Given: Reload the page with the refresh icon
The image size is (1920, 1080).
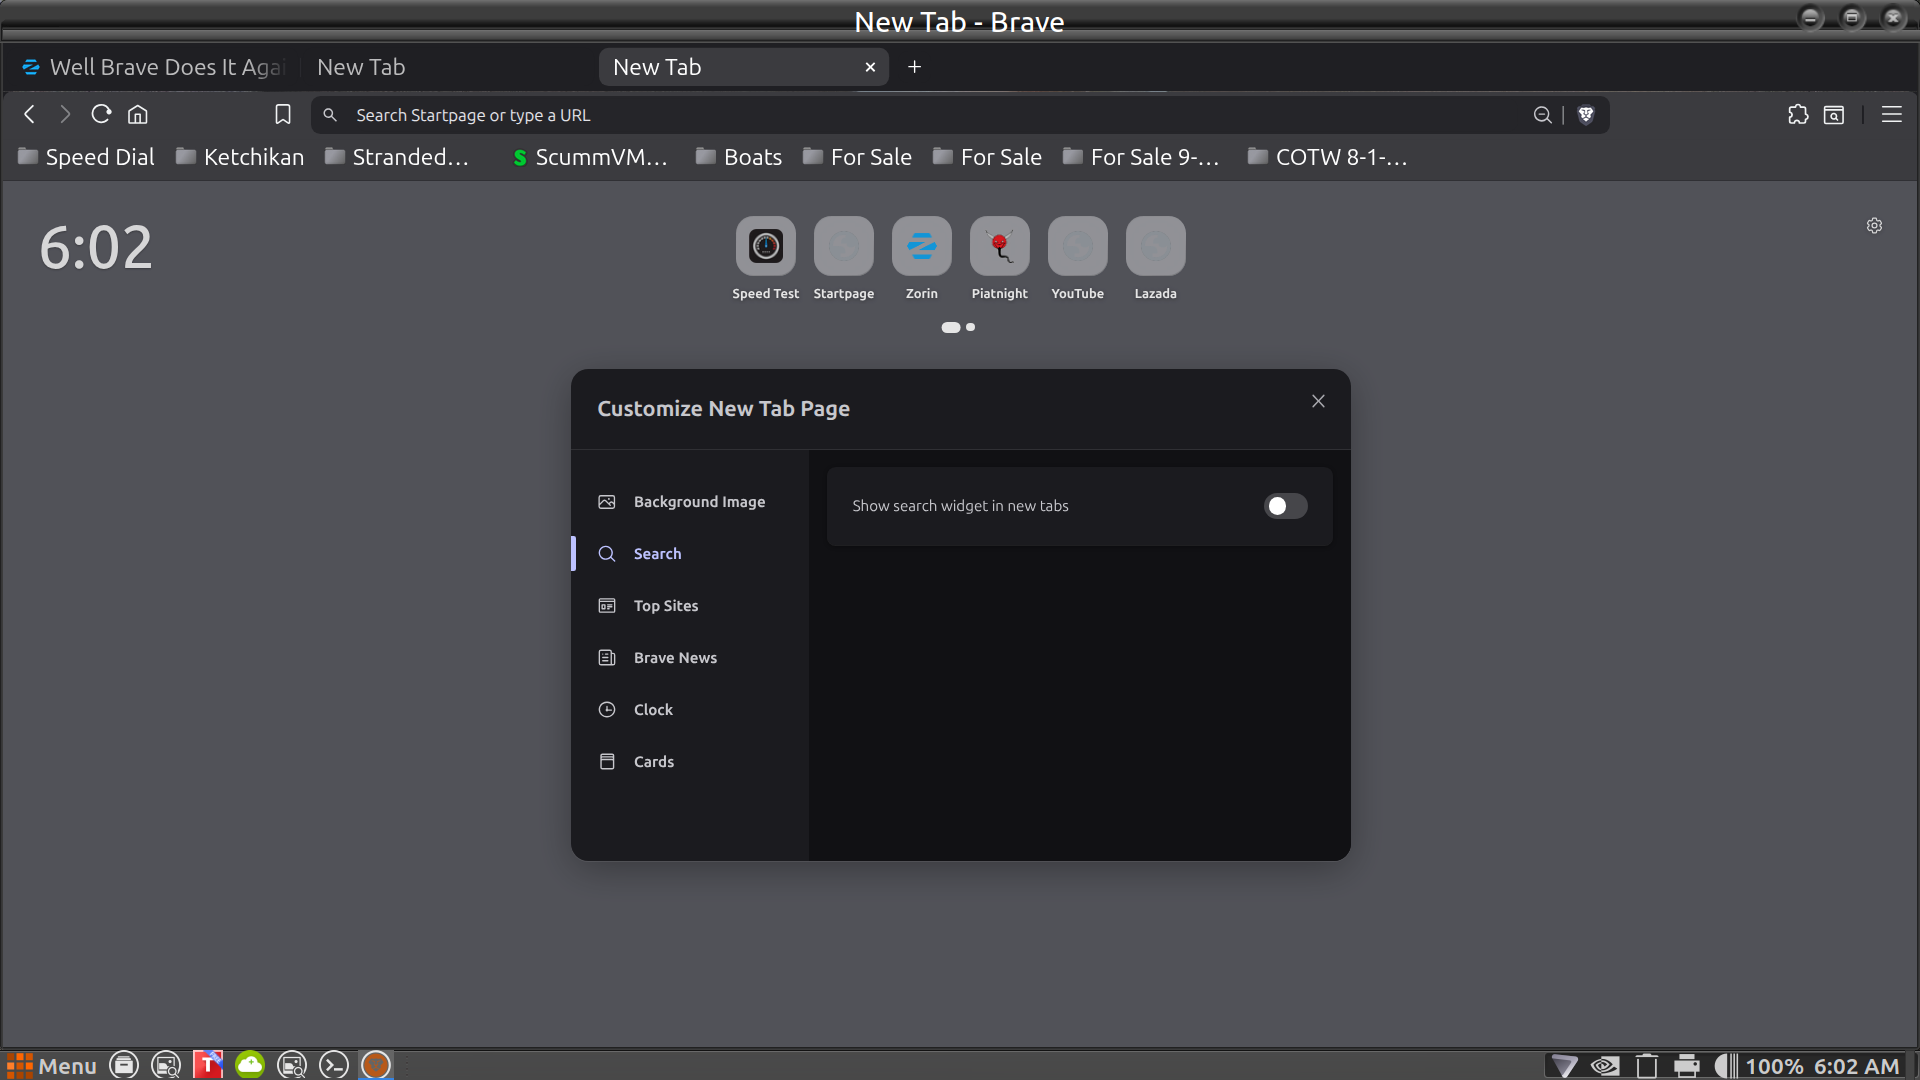Looking at the screenshot, I should pyautogui.click(x=101, y=115).
